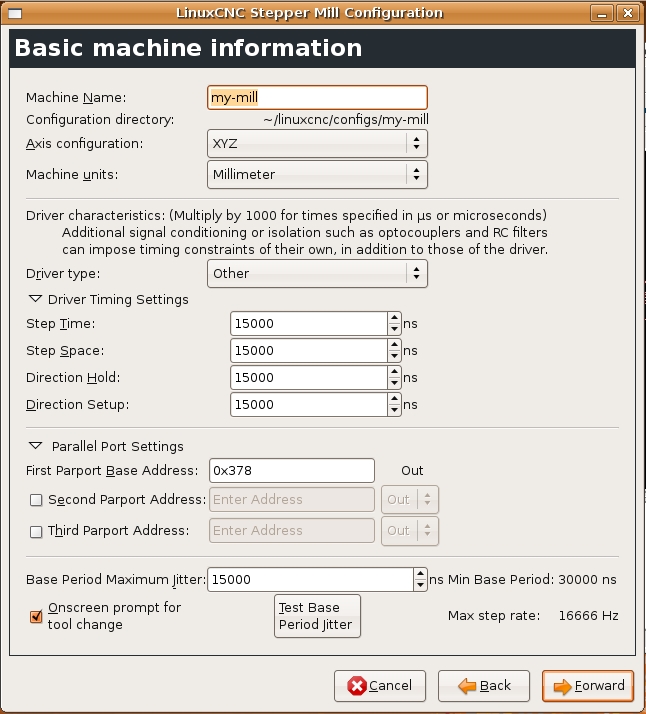646x714 pixels.
Task: Increase Direction Hold with up arrow
Action: pyautogui.click(x=394, y=372)
